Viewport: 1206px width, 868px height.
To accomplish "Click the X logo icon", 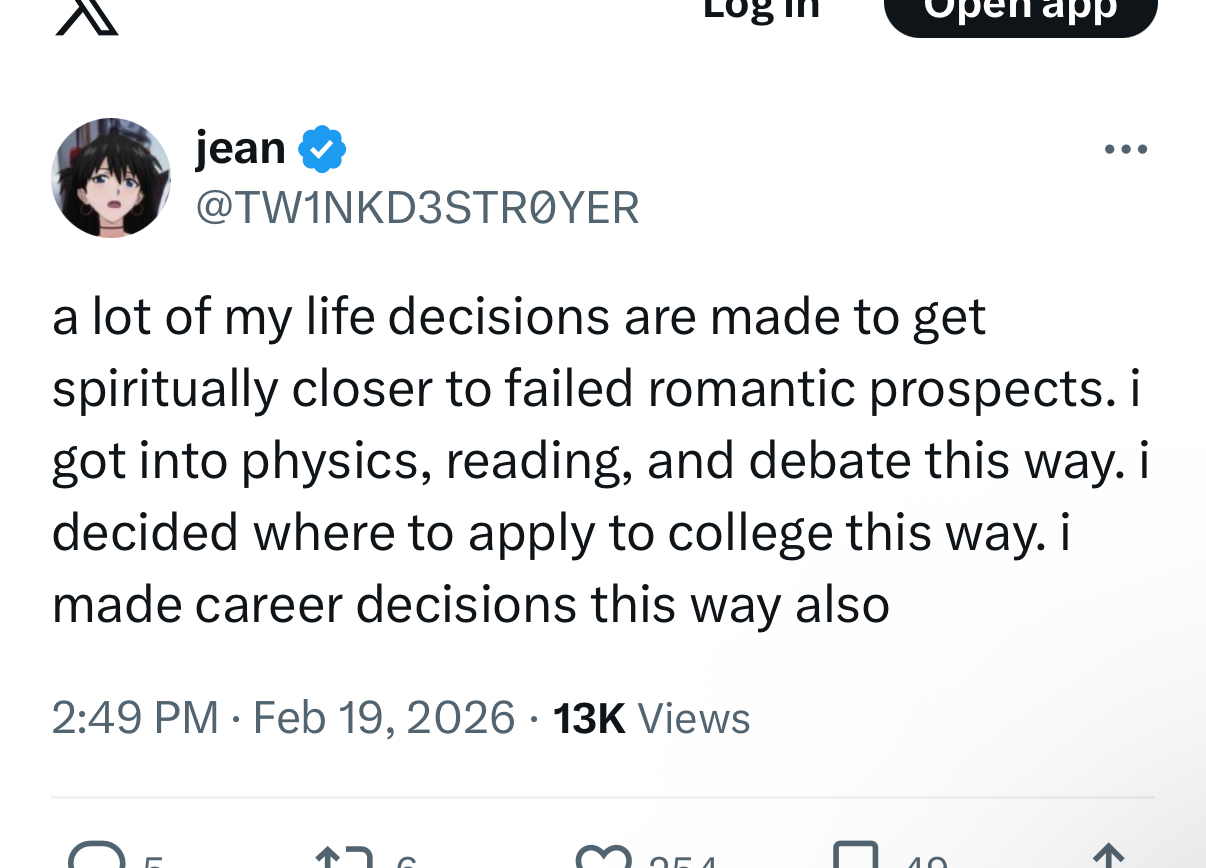I will point(87,16).
